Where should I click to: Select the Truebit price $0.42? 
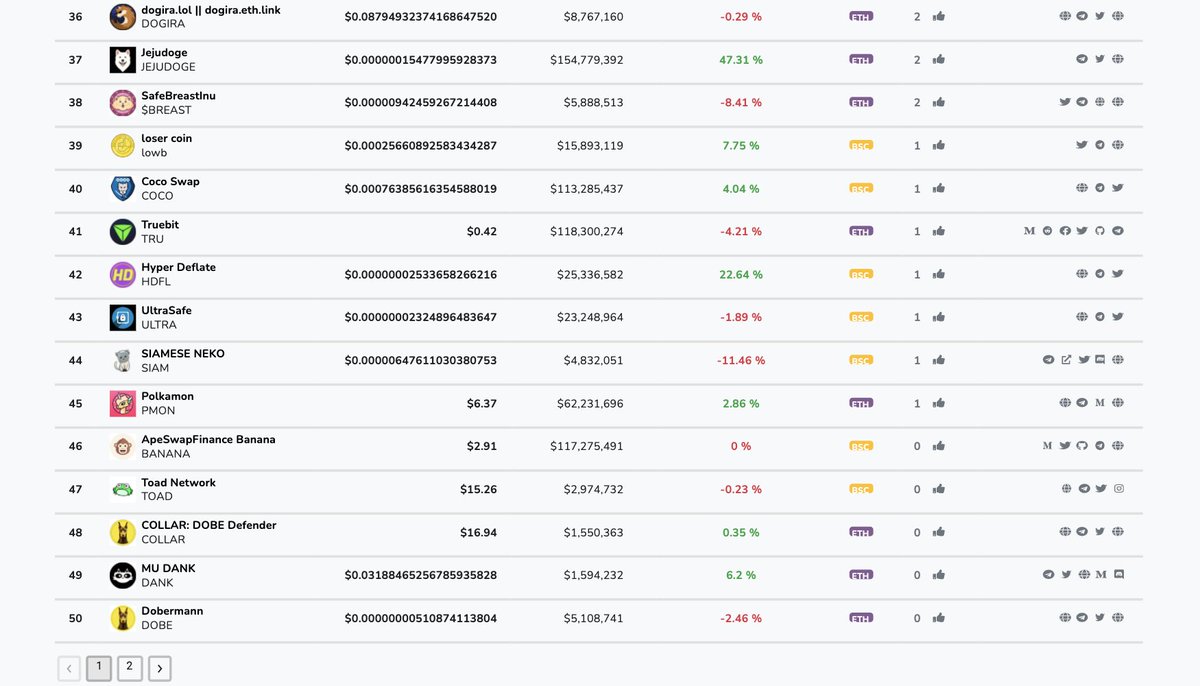(x=482, y=231)
